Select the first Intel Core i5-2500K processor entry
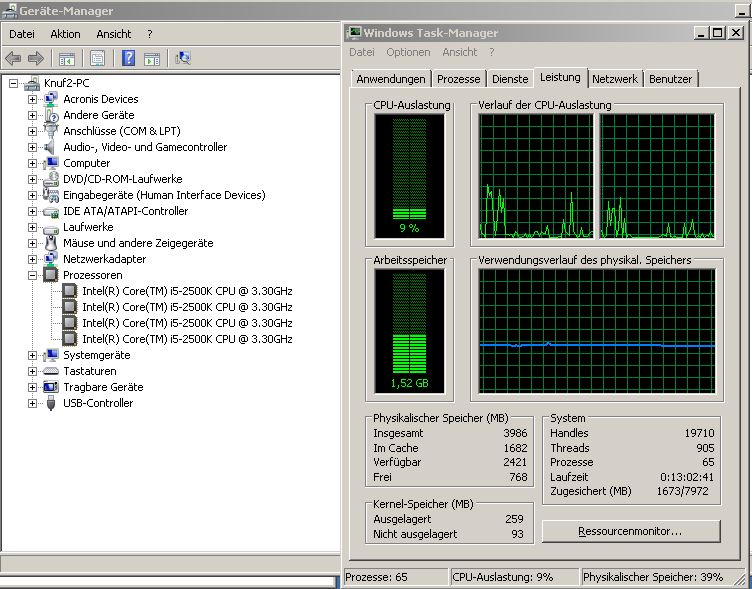Viewport: 752px width, 589px height. click(x=187, y=291)
